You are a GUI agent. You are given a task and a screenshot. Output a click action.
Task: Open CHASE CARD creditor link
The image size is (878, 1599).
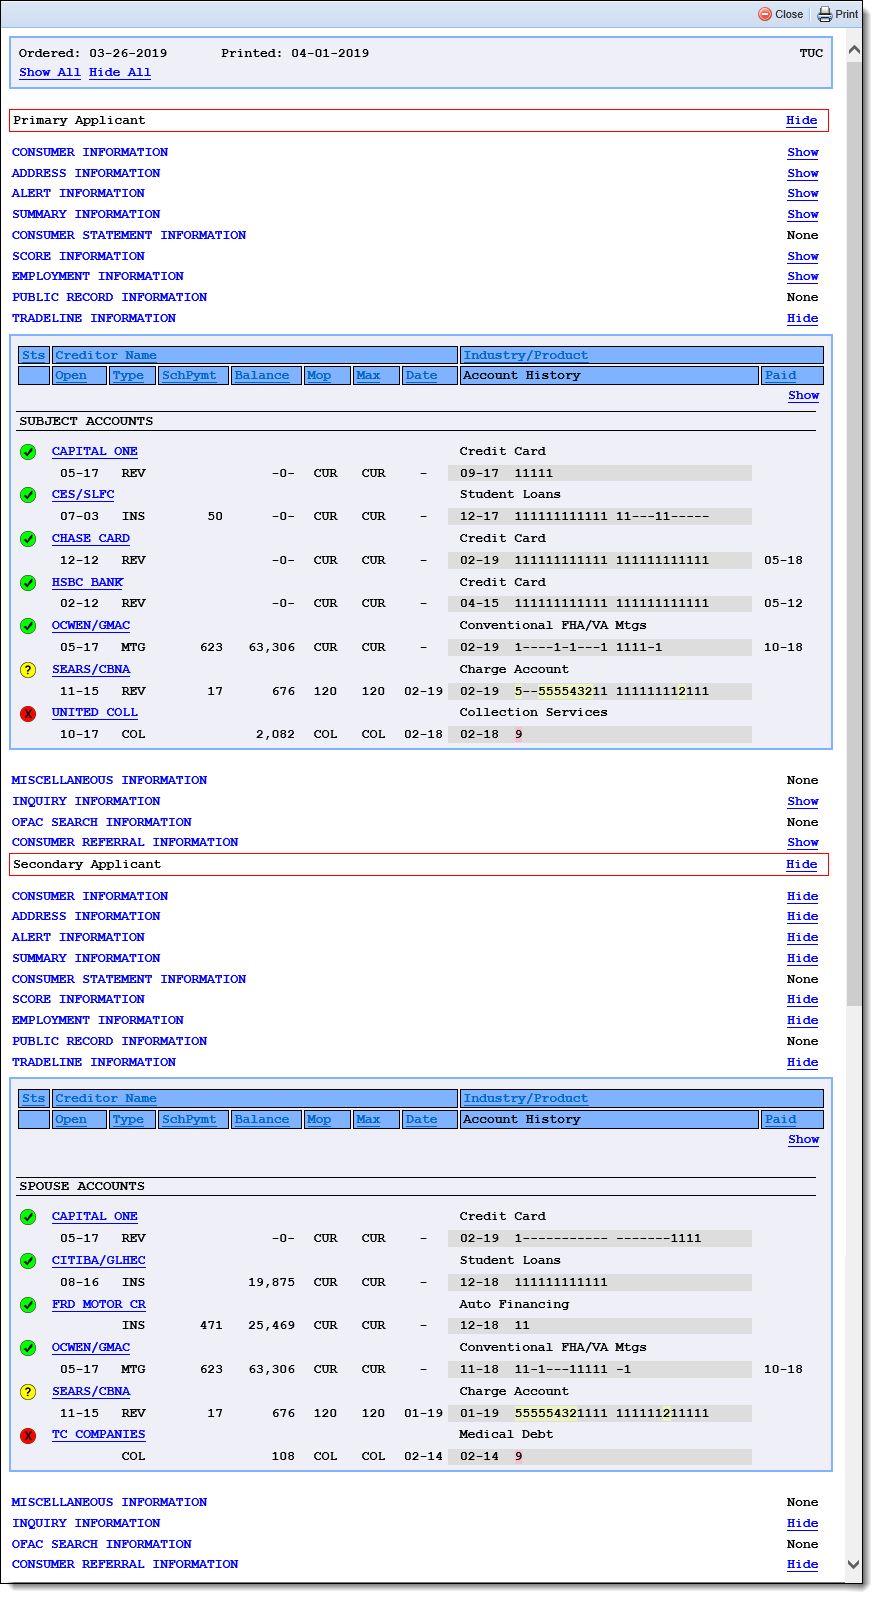[91, 538]
